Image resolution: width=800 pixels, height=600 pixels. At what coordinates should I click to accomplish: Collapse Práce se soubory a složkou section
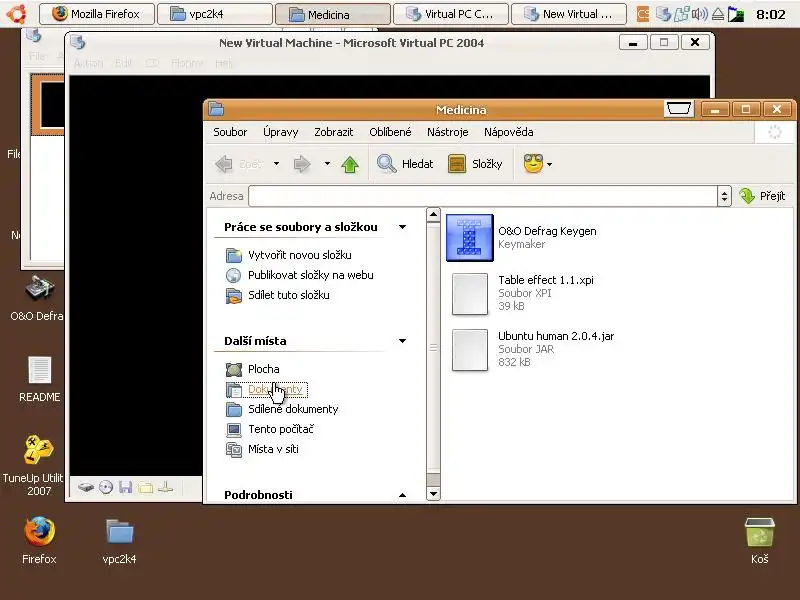[x=403, y=227]
